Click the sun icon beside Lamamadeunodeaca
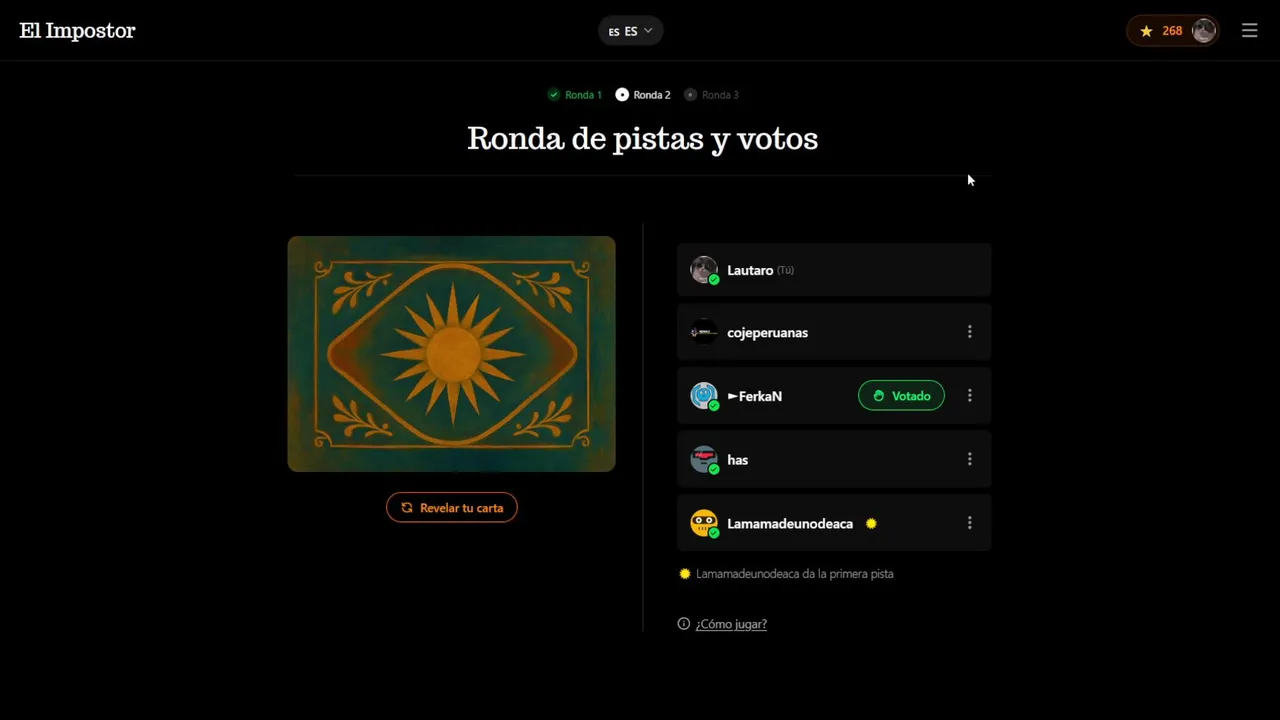The width and height of the screenshot is (1280, 720). tap(871, 523)
